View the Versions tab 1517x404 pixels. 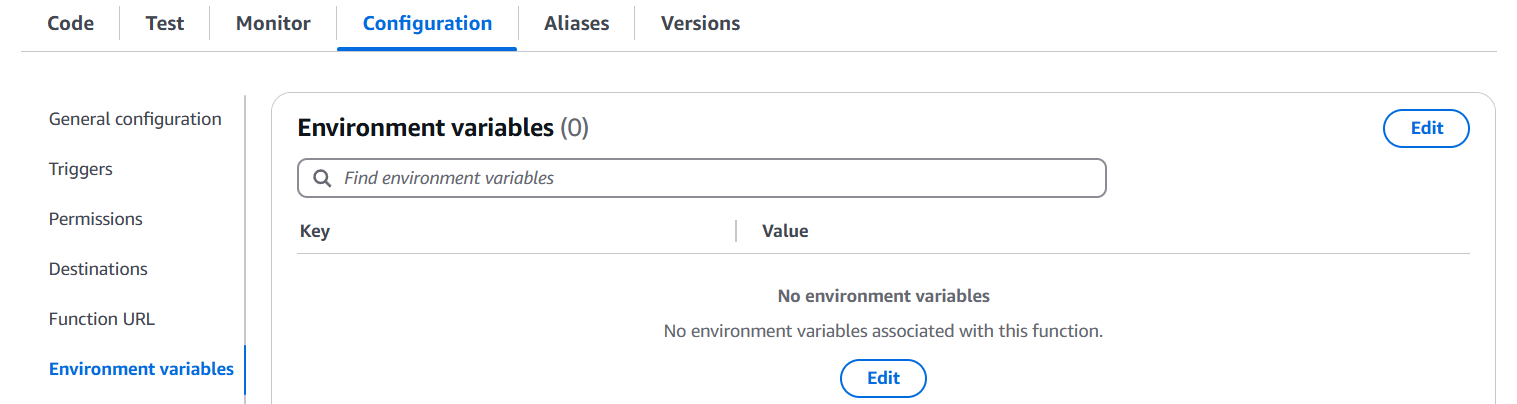[x=701, y=23]
